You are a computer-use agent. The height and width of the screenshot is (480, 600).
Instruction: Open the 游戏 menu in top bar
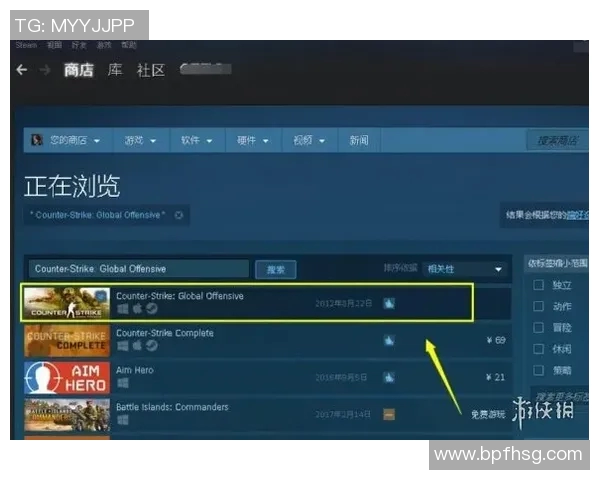(x=104, y=45)
